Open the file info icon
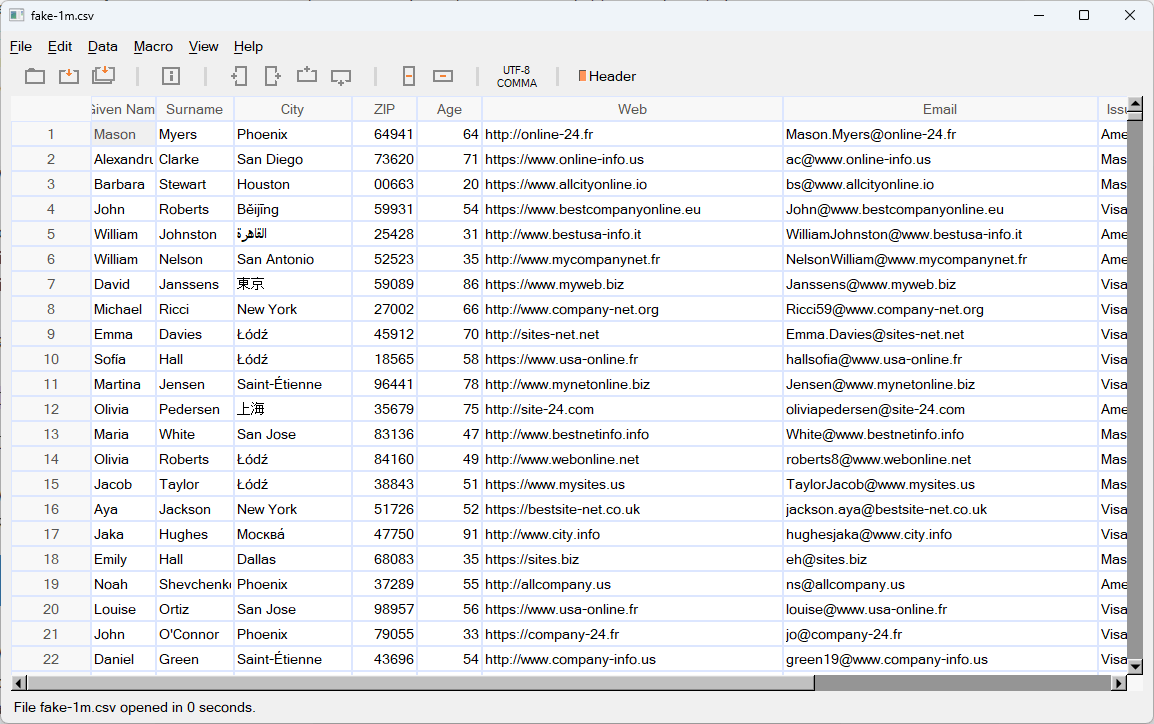This screenshot has width=1154, height=724. pyautogui.click(x=171, y=76)
